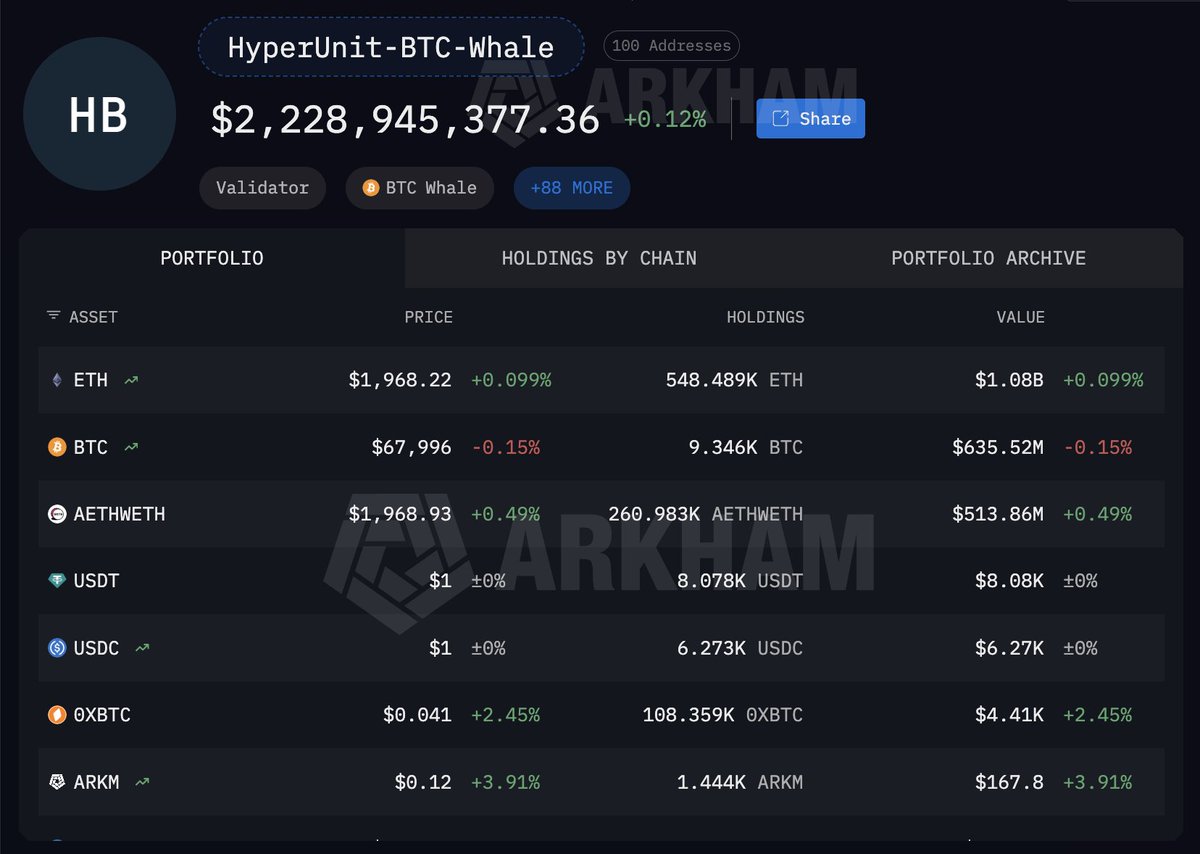The width and height of the screenshot is (1200, 854).
Task: Open the asset filter icon in header
Action: pyautogui.click(x=53, y=316)
